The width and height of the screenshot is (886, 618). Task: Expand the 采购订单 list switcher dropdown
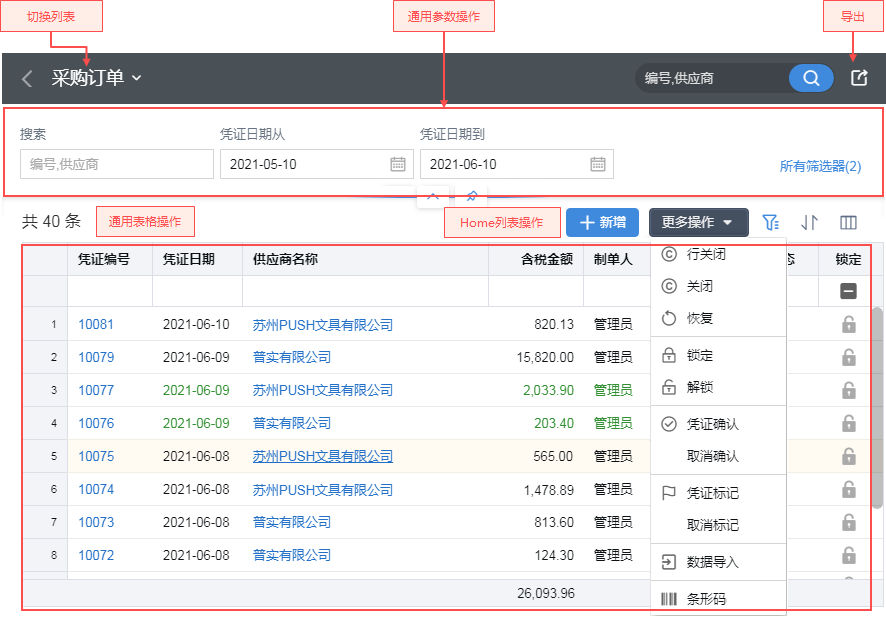[x=137, y=78]
